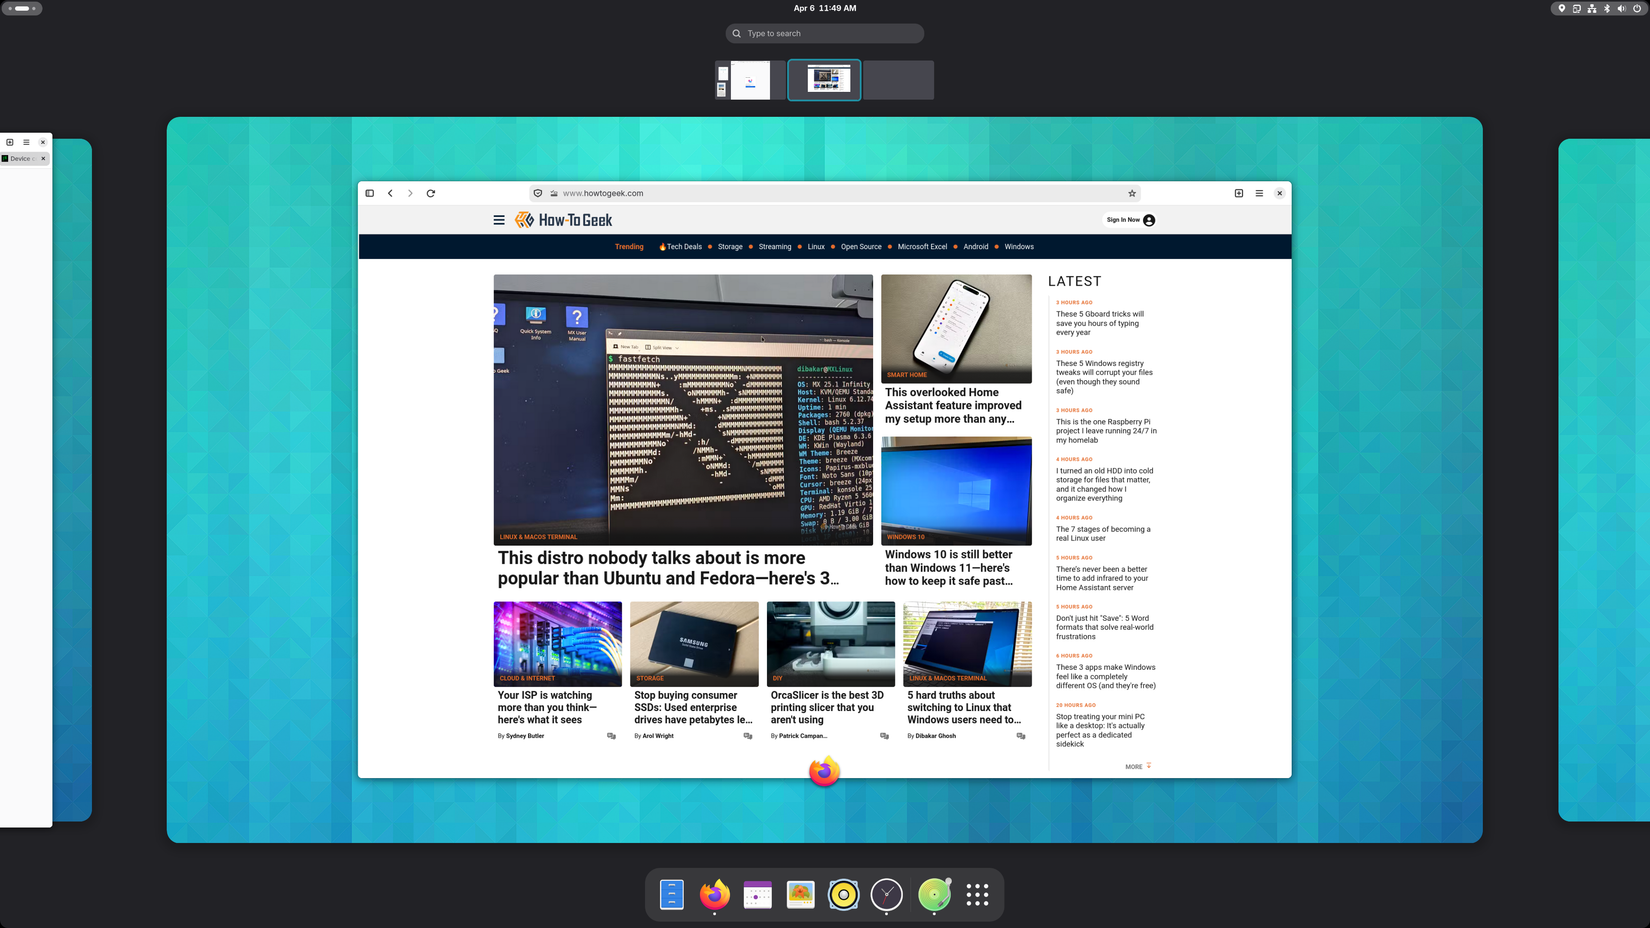Click the shield icon in address bar

538,193
